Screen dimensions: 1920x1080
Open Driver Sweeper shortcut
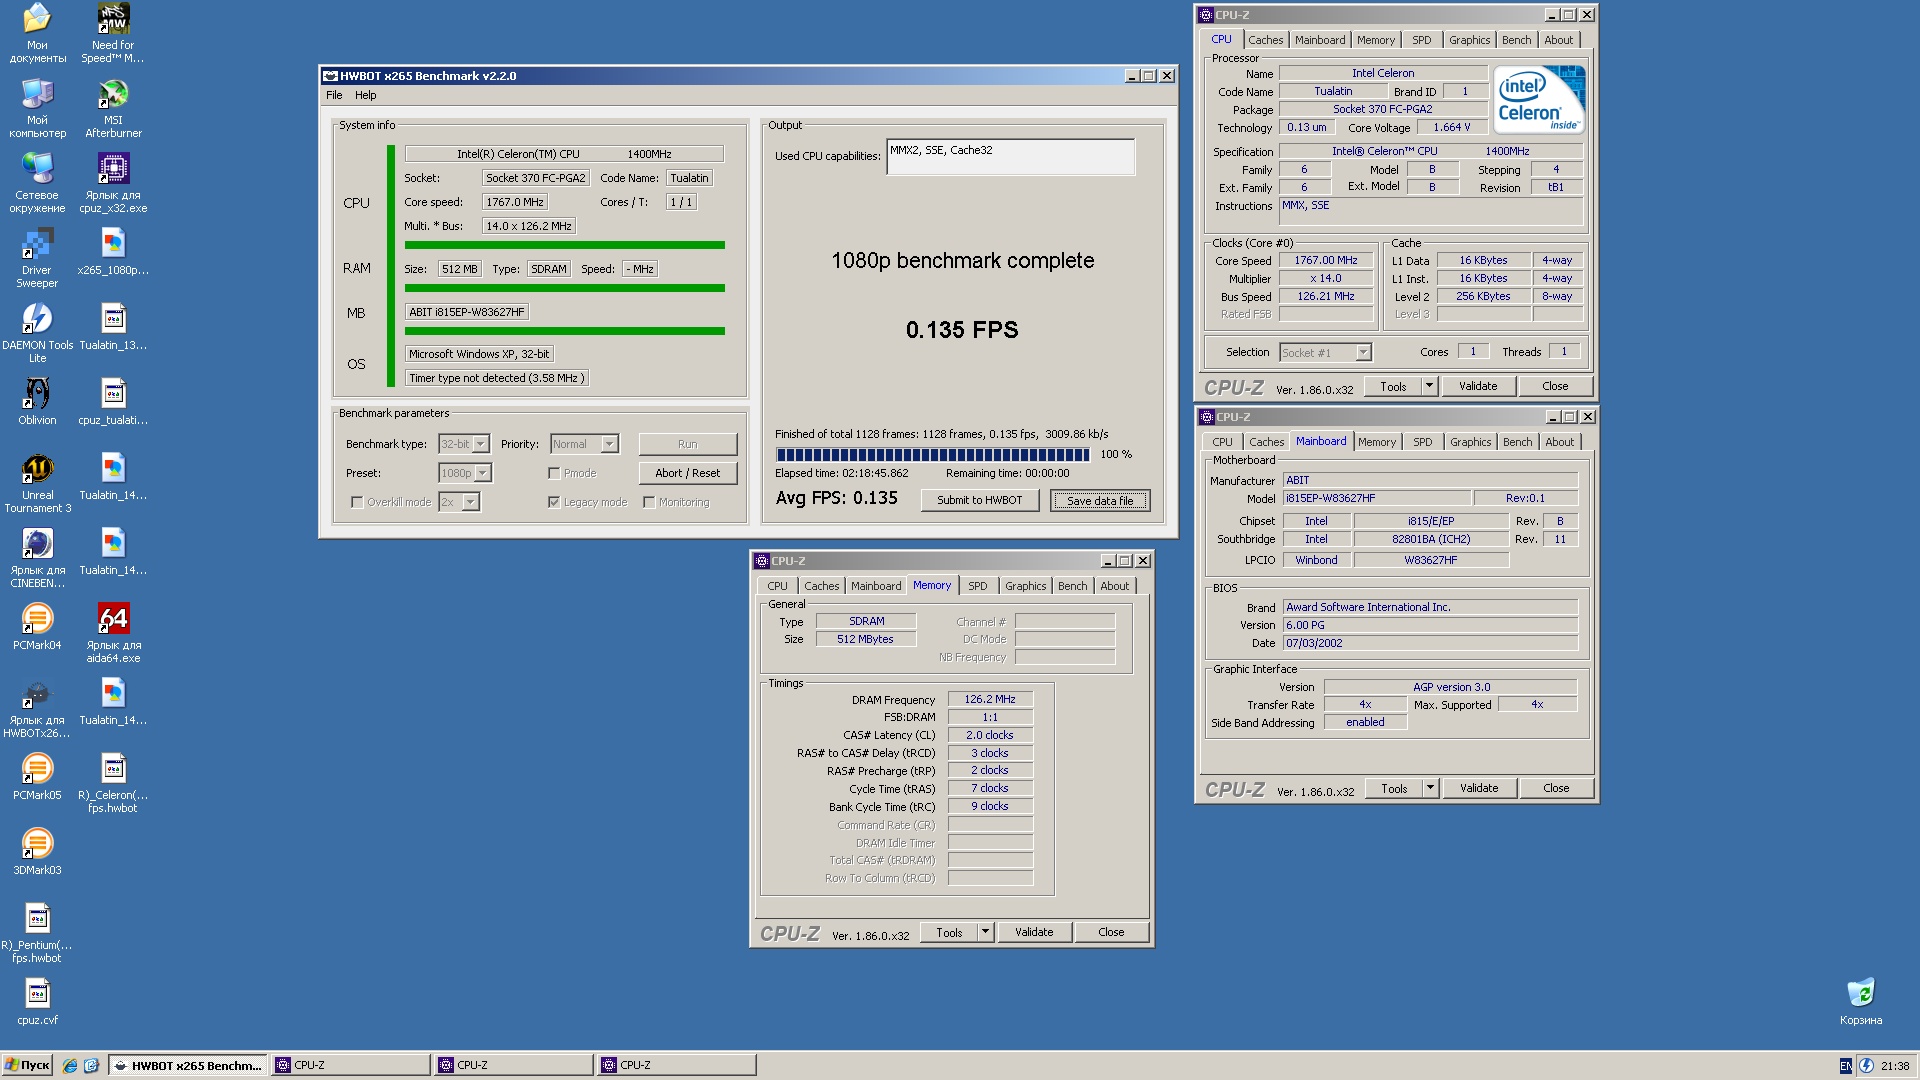tap(37, 257)
